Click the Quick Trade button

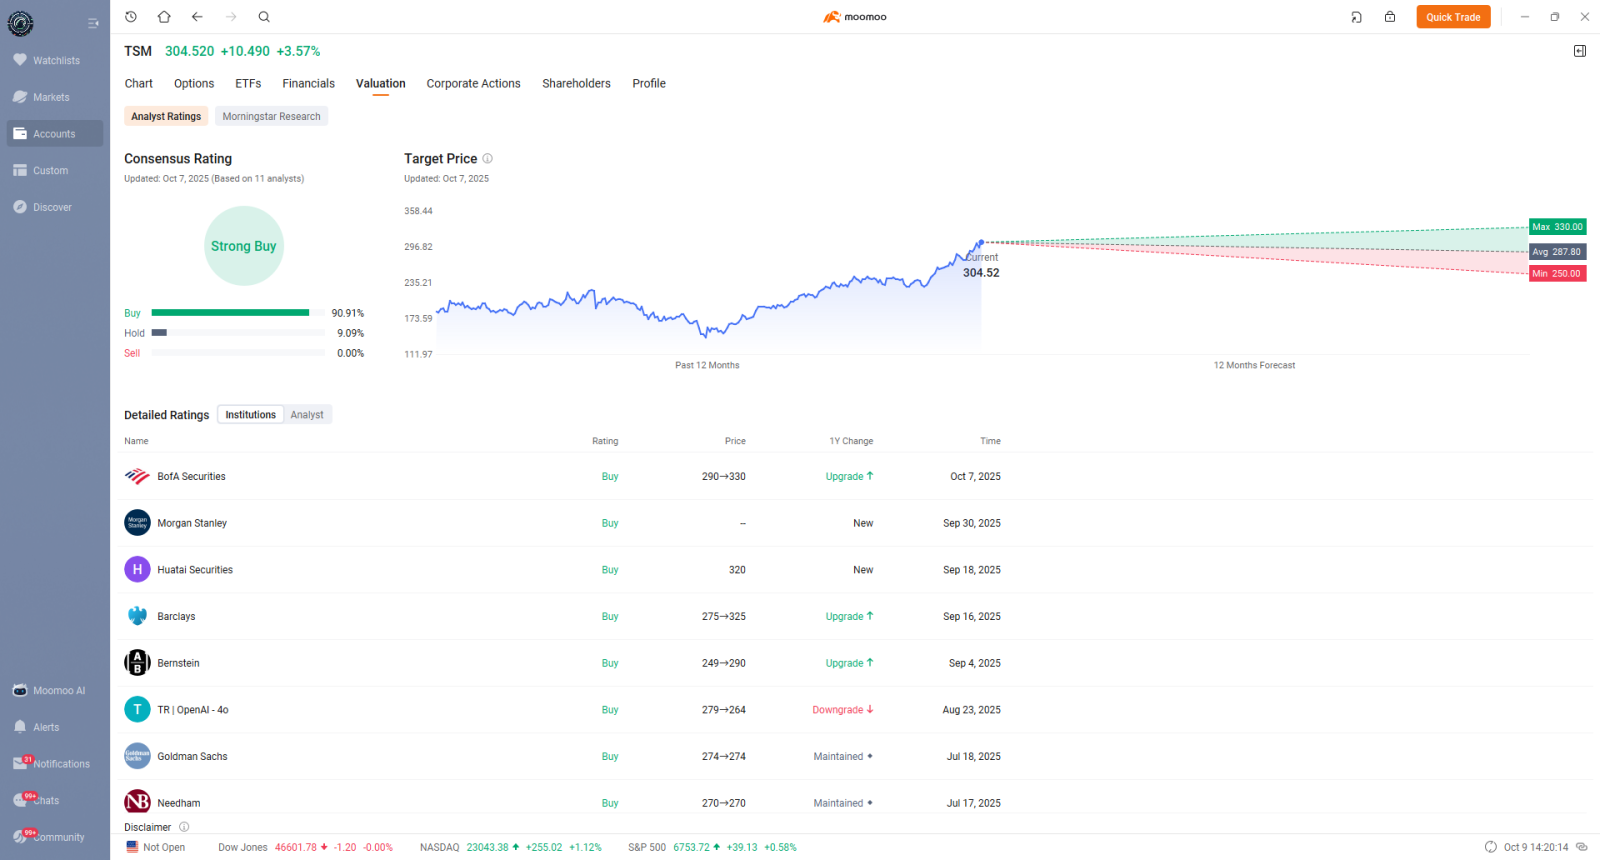(1453, 17)
